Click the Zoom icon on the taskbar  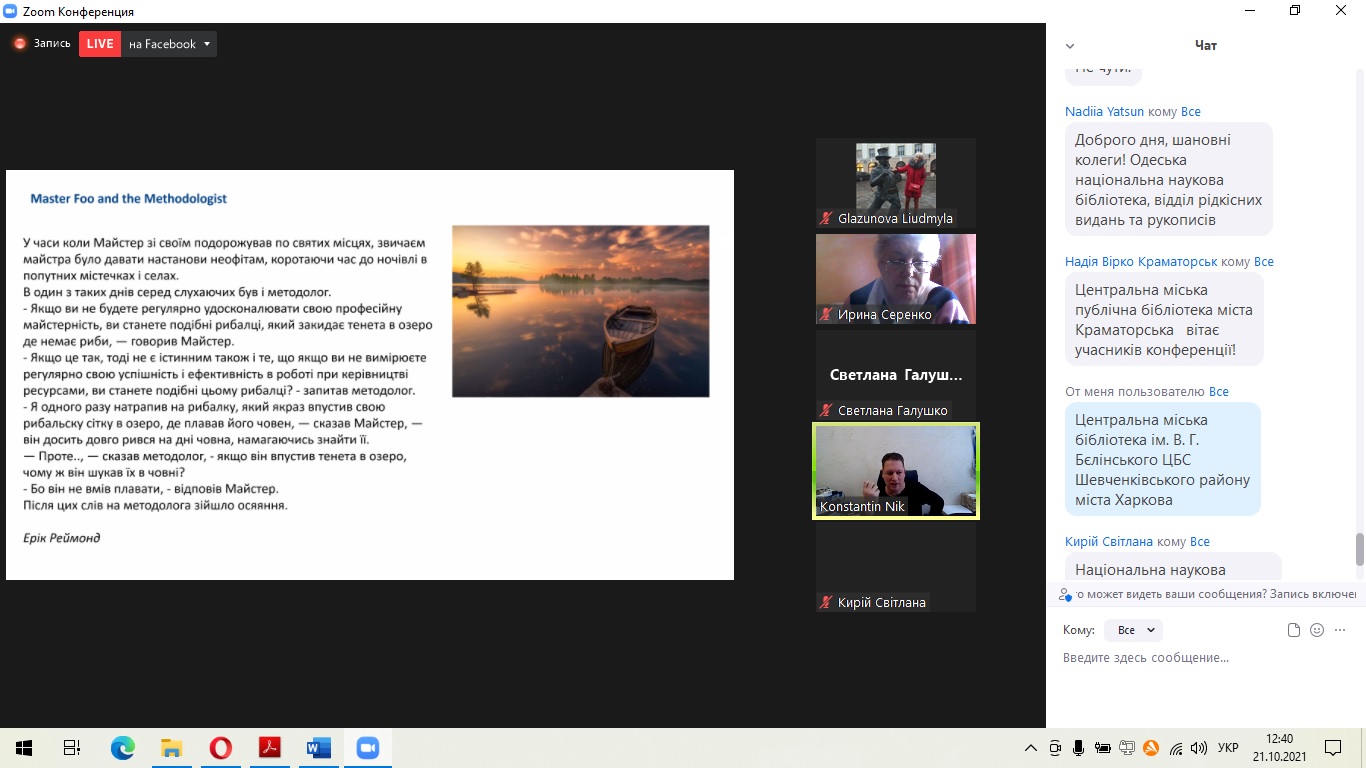pyautogui.click(x=368, y=747)
